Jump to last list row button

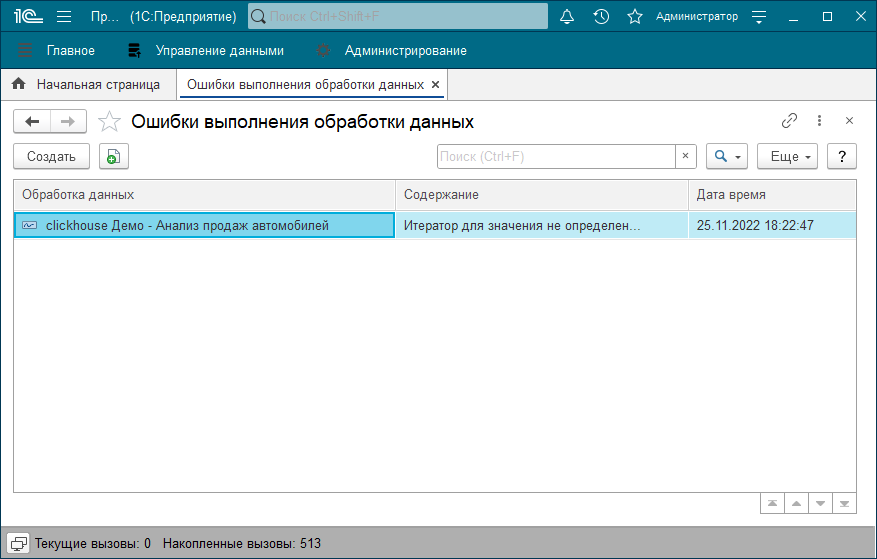coord(845,504)
